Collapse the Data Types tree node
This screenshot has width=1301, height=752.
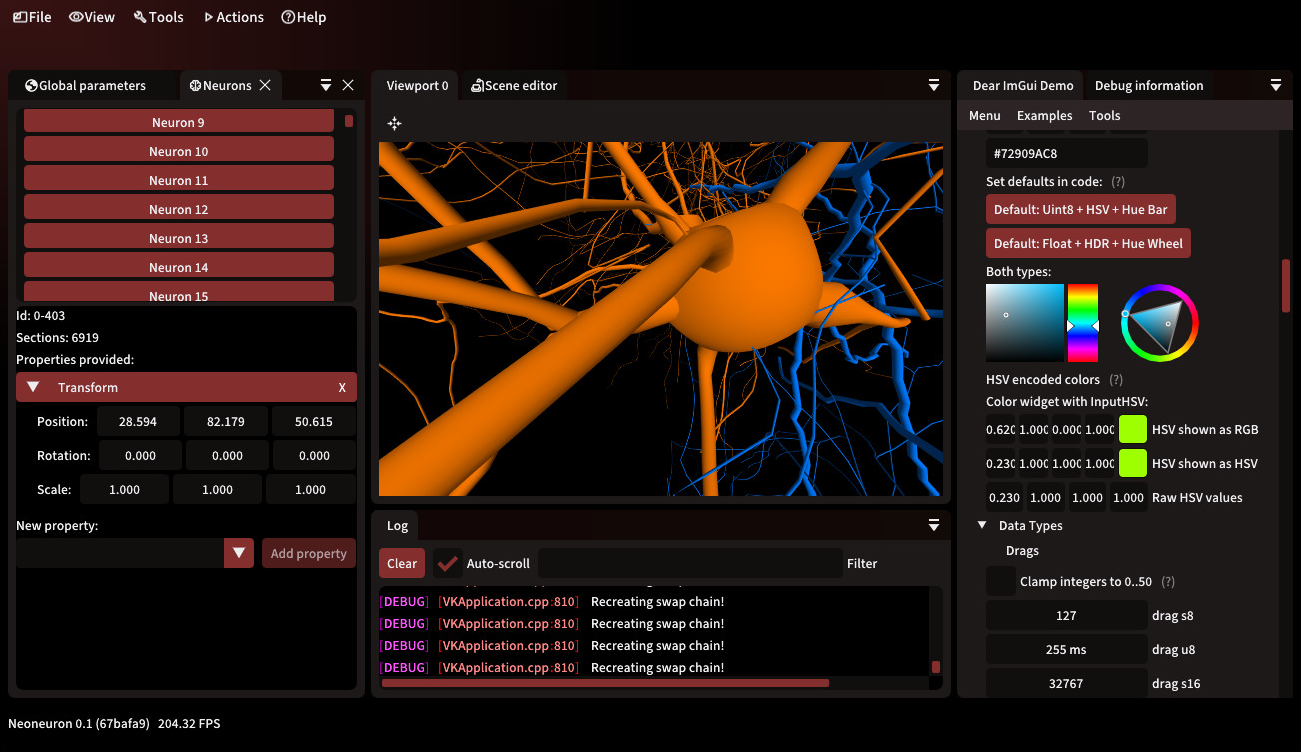982,525
